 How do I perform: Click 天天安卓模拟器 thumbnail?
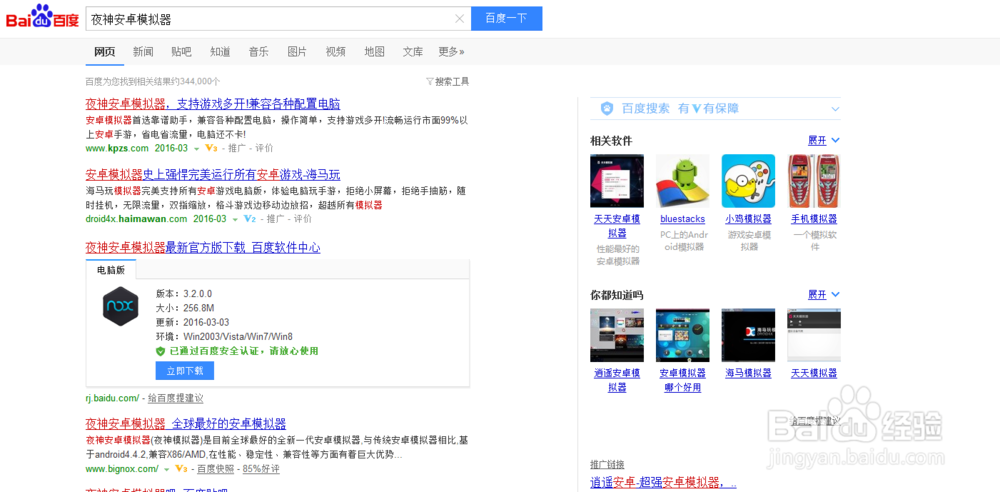617,181
